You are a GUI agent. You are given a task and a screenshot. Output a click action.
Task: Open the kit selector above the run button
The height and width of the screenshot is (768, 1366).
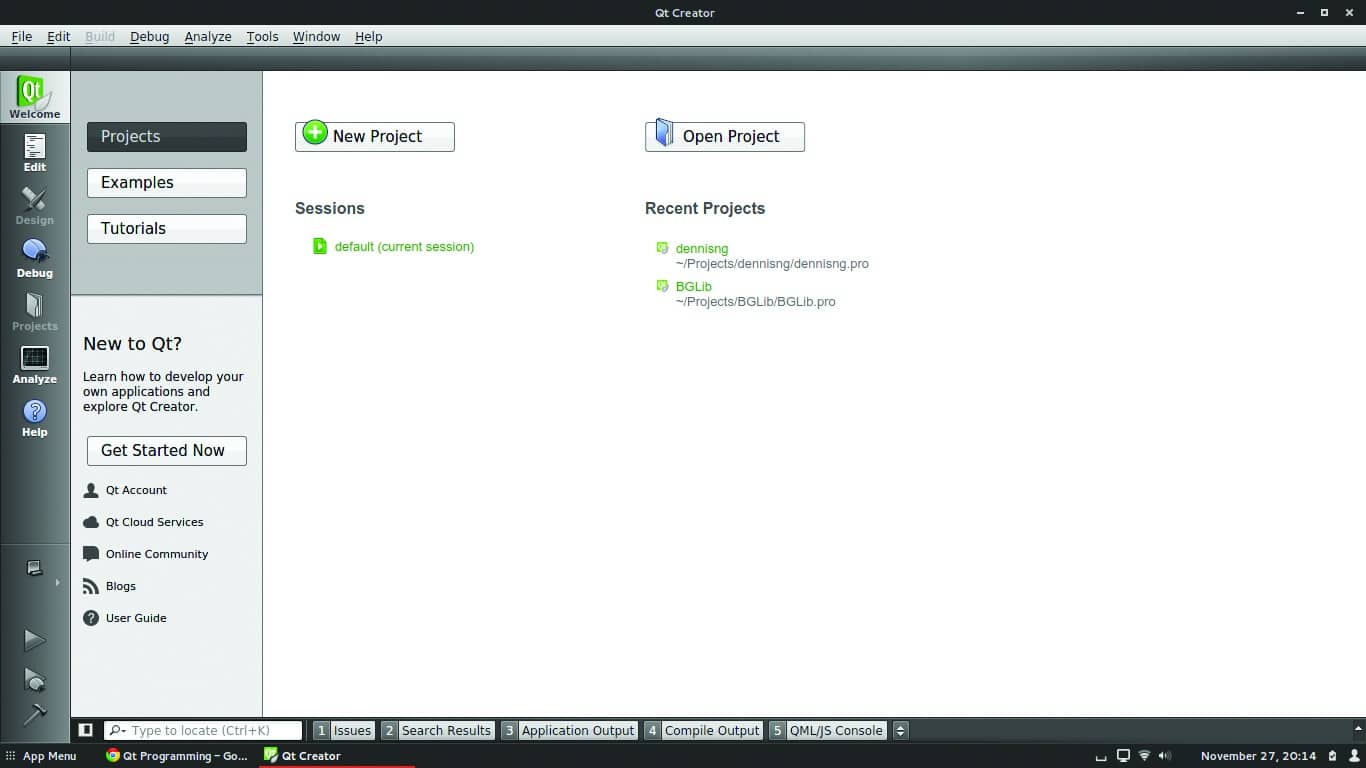click(x=33, y=567)
